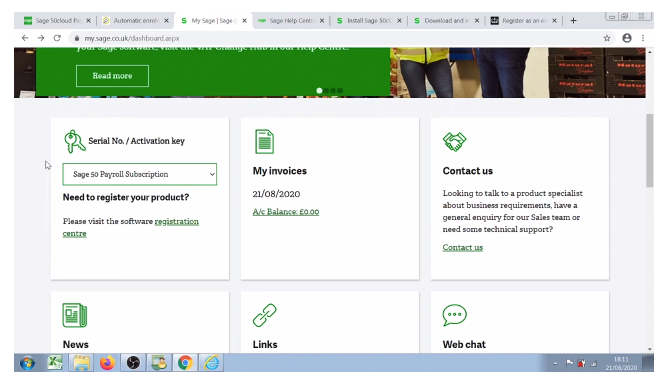Reload the current page

tap(57, 38)
